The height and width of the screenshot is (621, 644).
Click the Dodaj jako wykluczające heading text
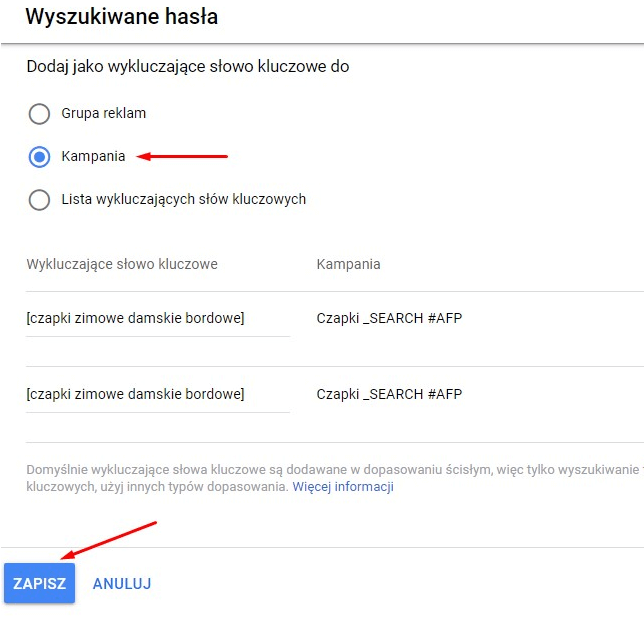[187, 67]
